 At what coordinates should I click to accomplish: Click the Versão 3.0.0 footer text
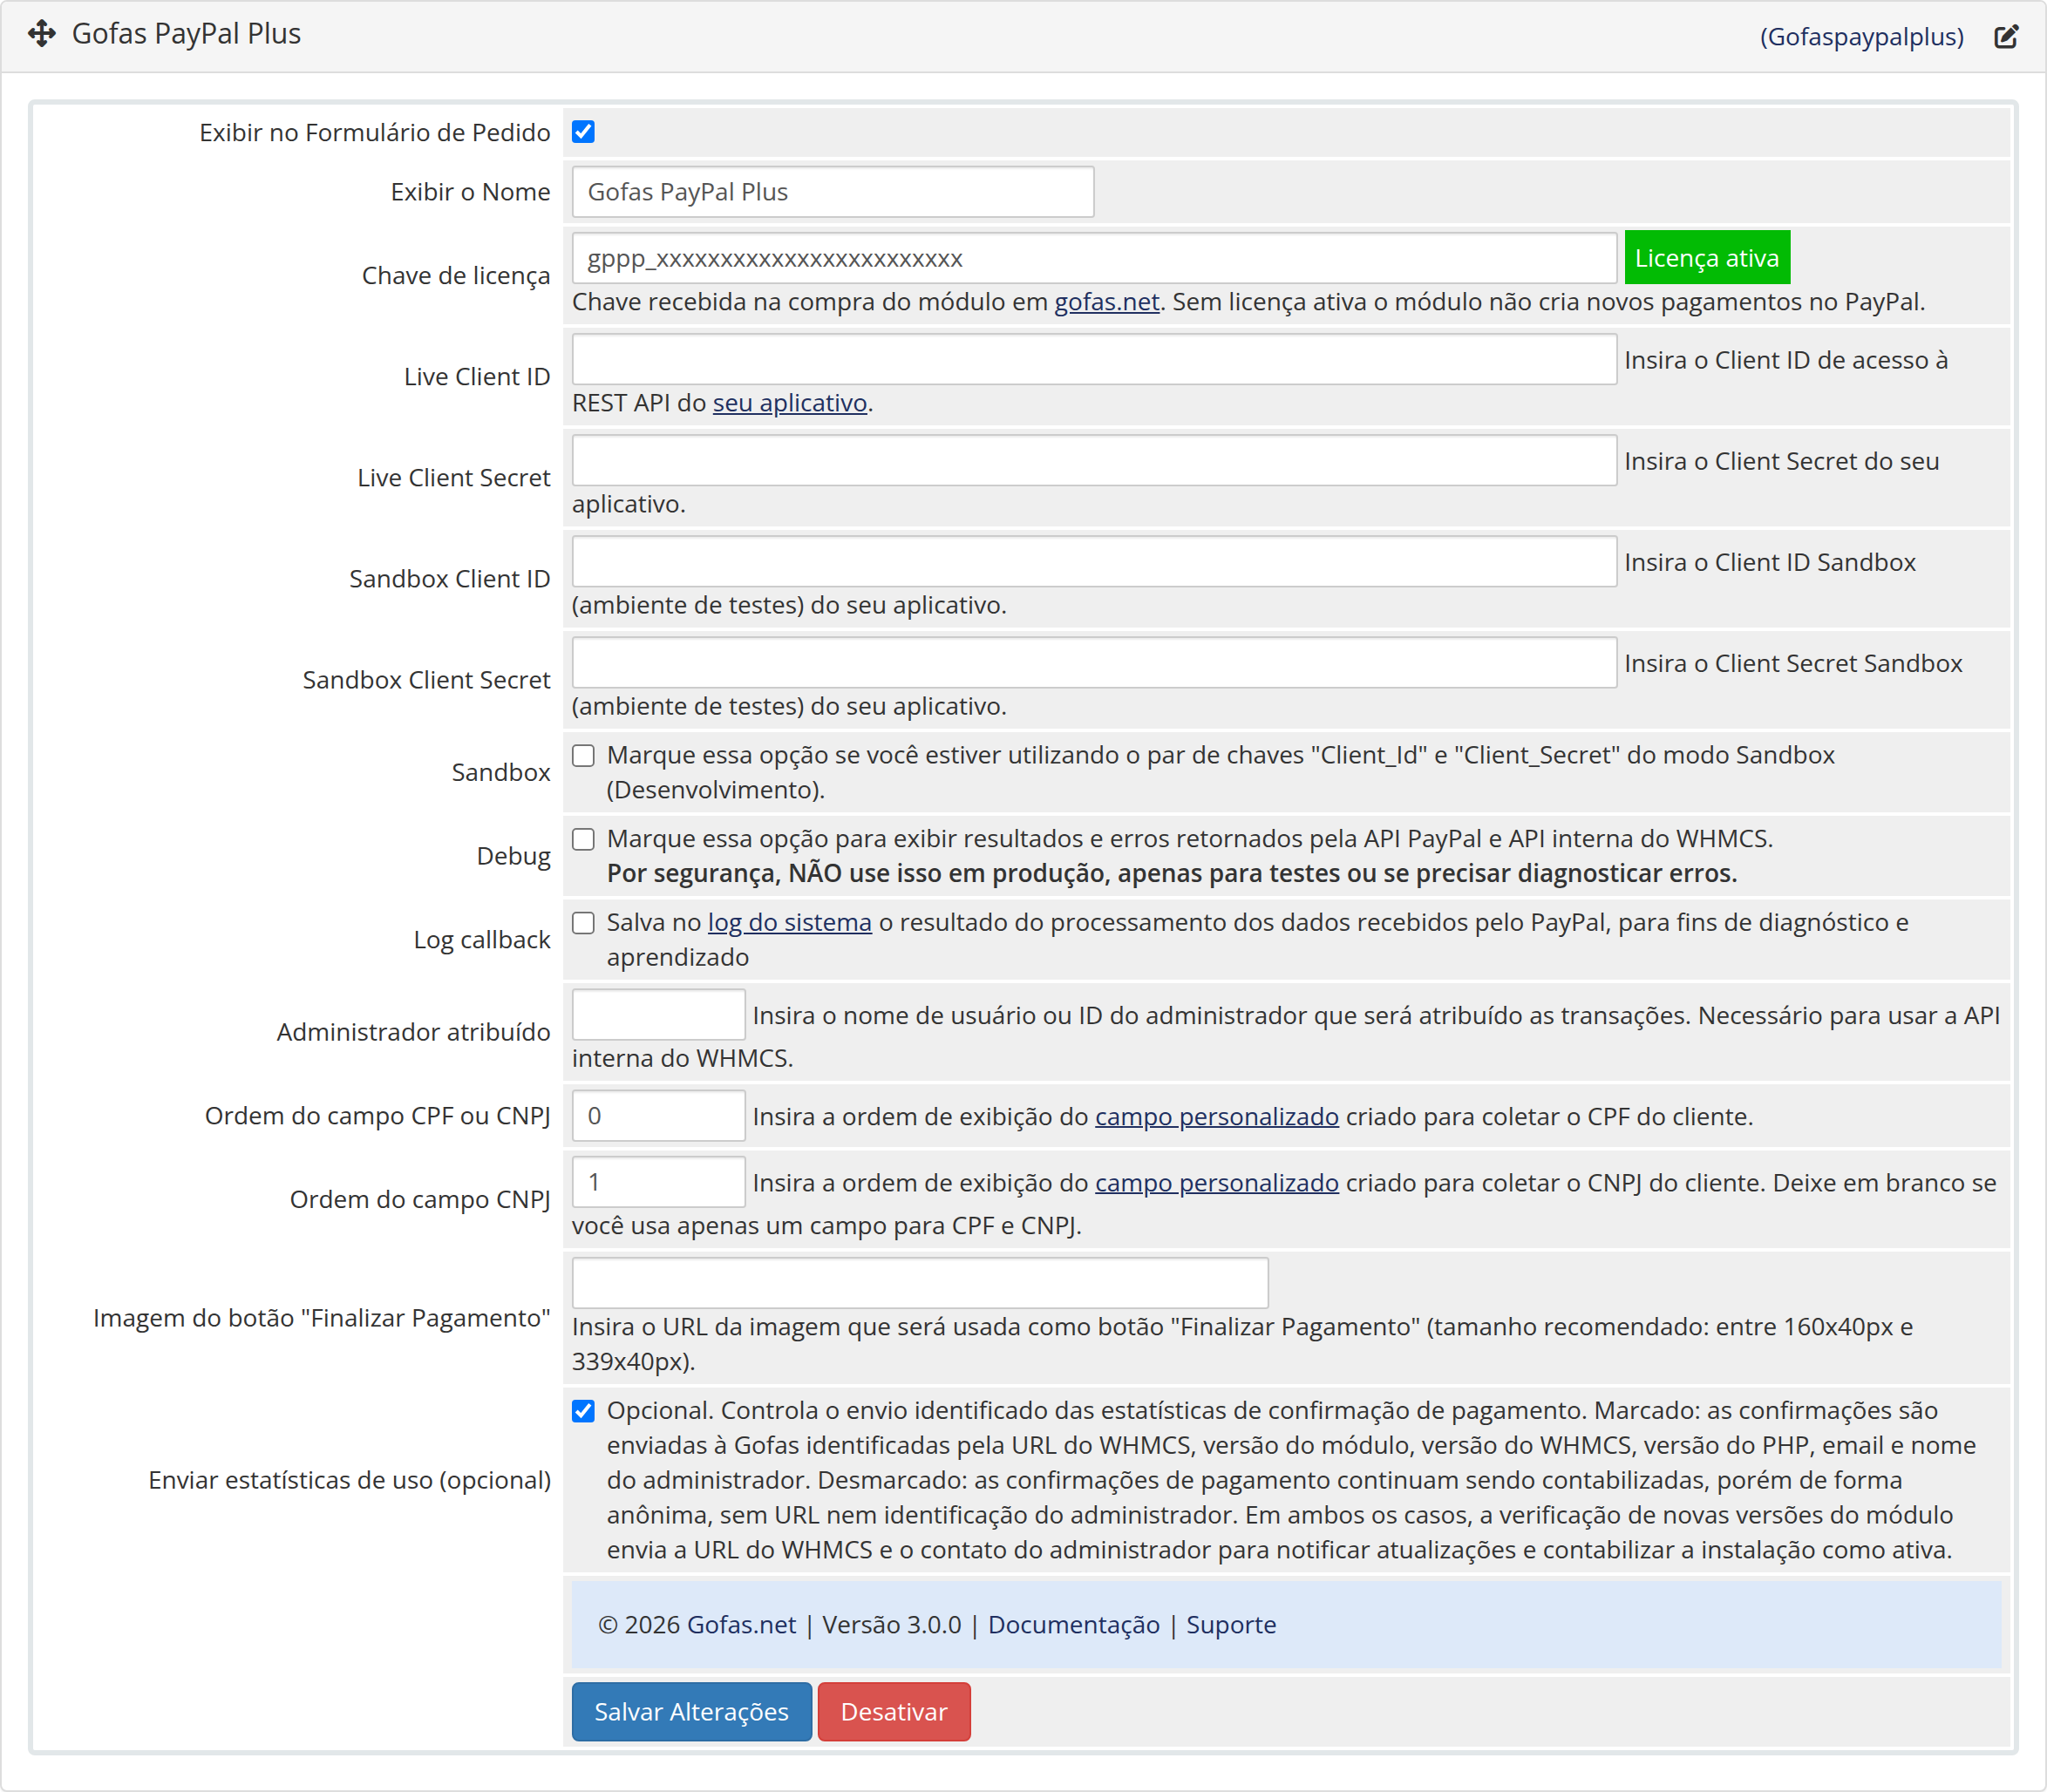click(891, 1625)
